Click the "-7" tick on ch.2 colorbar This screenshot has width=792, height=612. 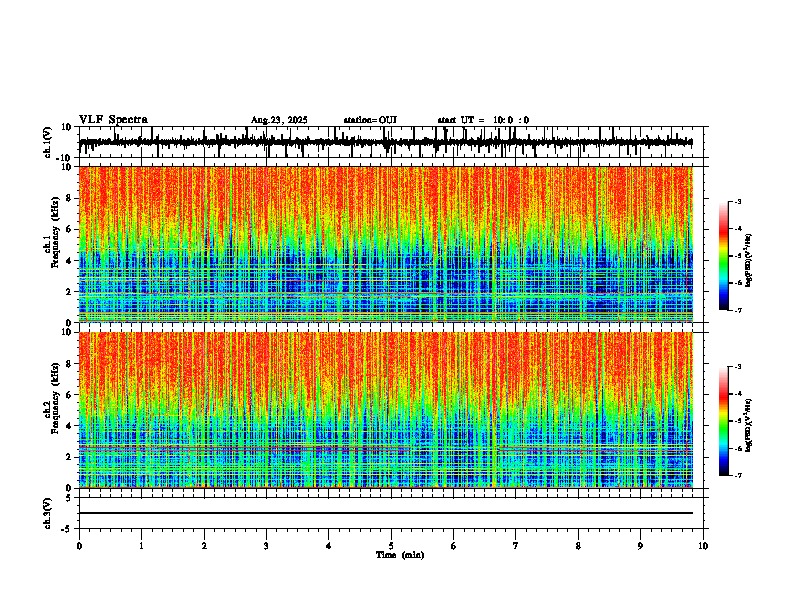pos(738,475)
